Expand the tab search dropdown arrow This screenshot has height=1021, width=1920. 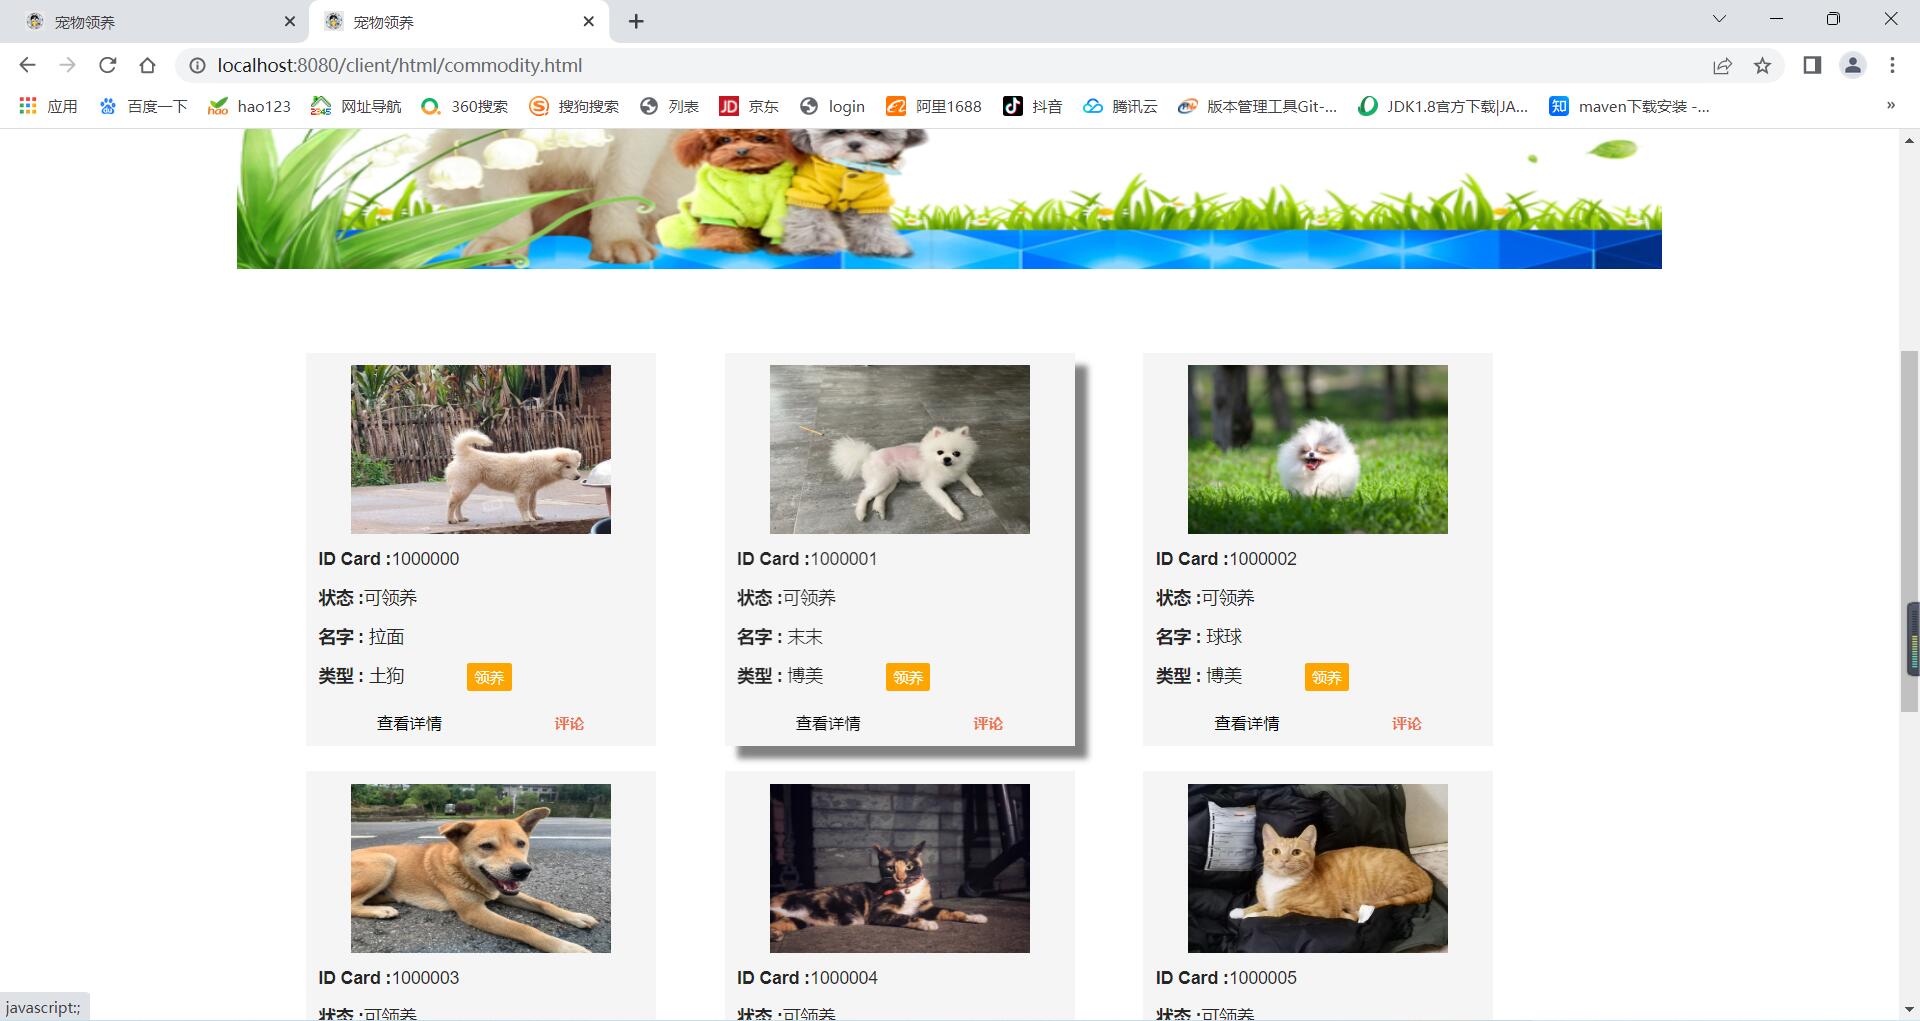pos(1719,18)
